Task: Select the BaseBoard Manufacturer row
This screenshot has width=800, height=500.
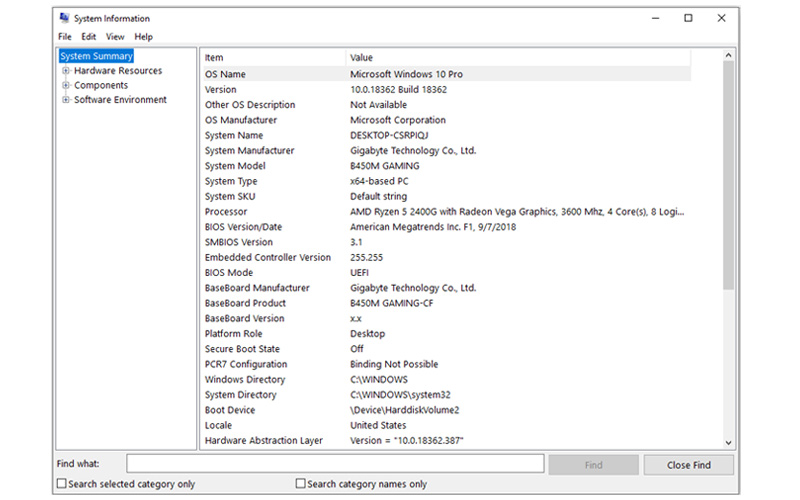Action: click(x=447, y=288)
